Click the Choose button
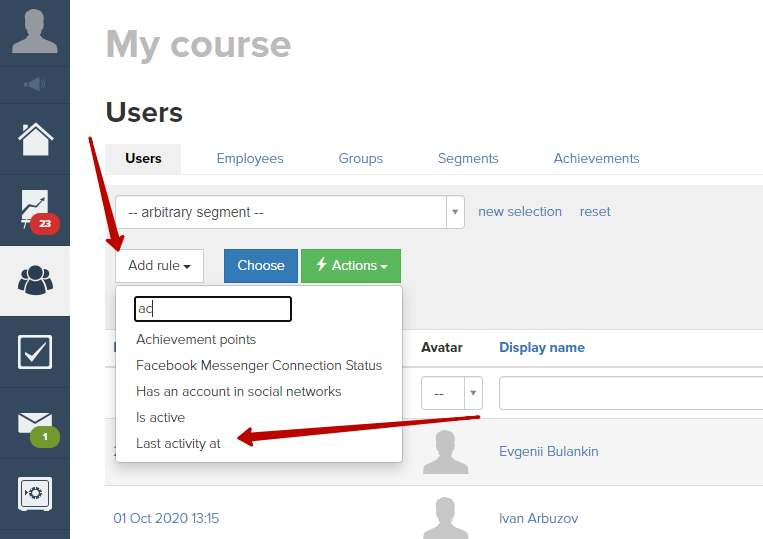763x539 pixels. 261,266
